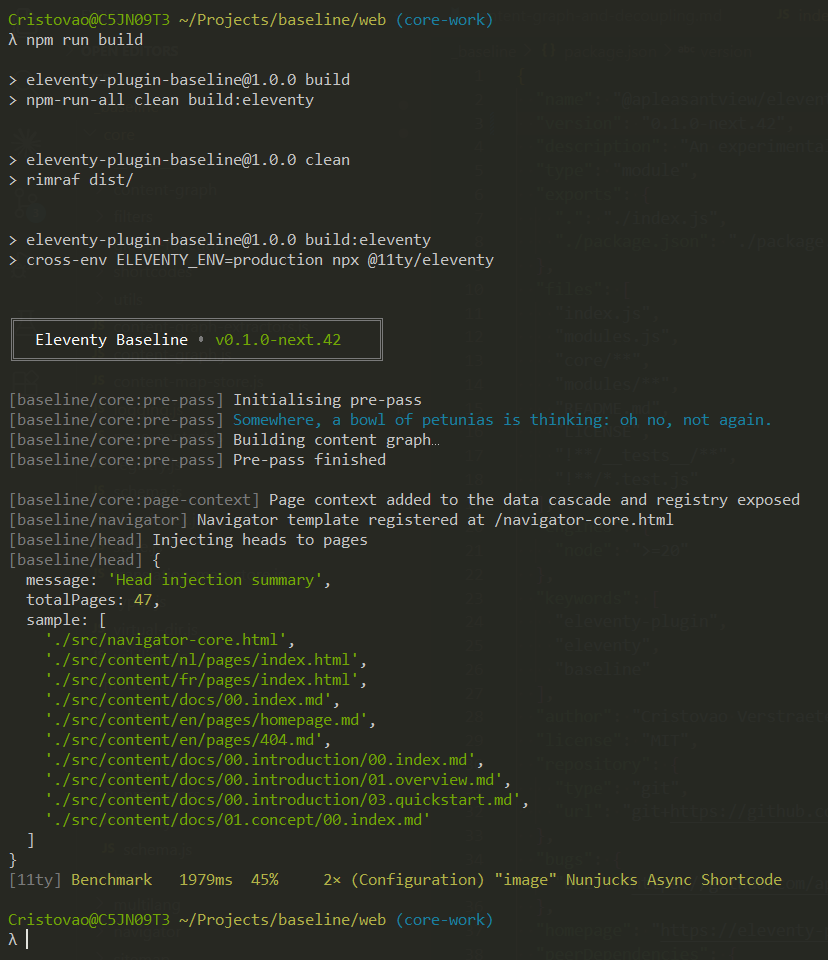Click the 'sample: [' line

(x=66, y=620)
